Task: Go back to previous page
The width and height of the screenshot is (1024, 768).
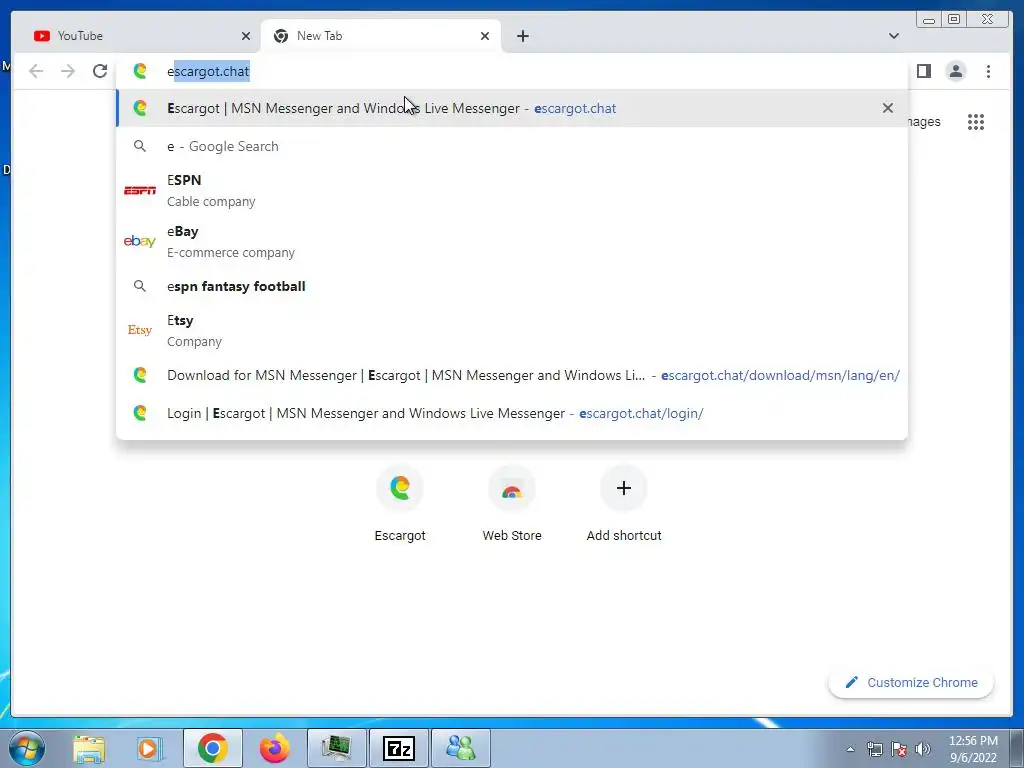Action: click(36, 71)
